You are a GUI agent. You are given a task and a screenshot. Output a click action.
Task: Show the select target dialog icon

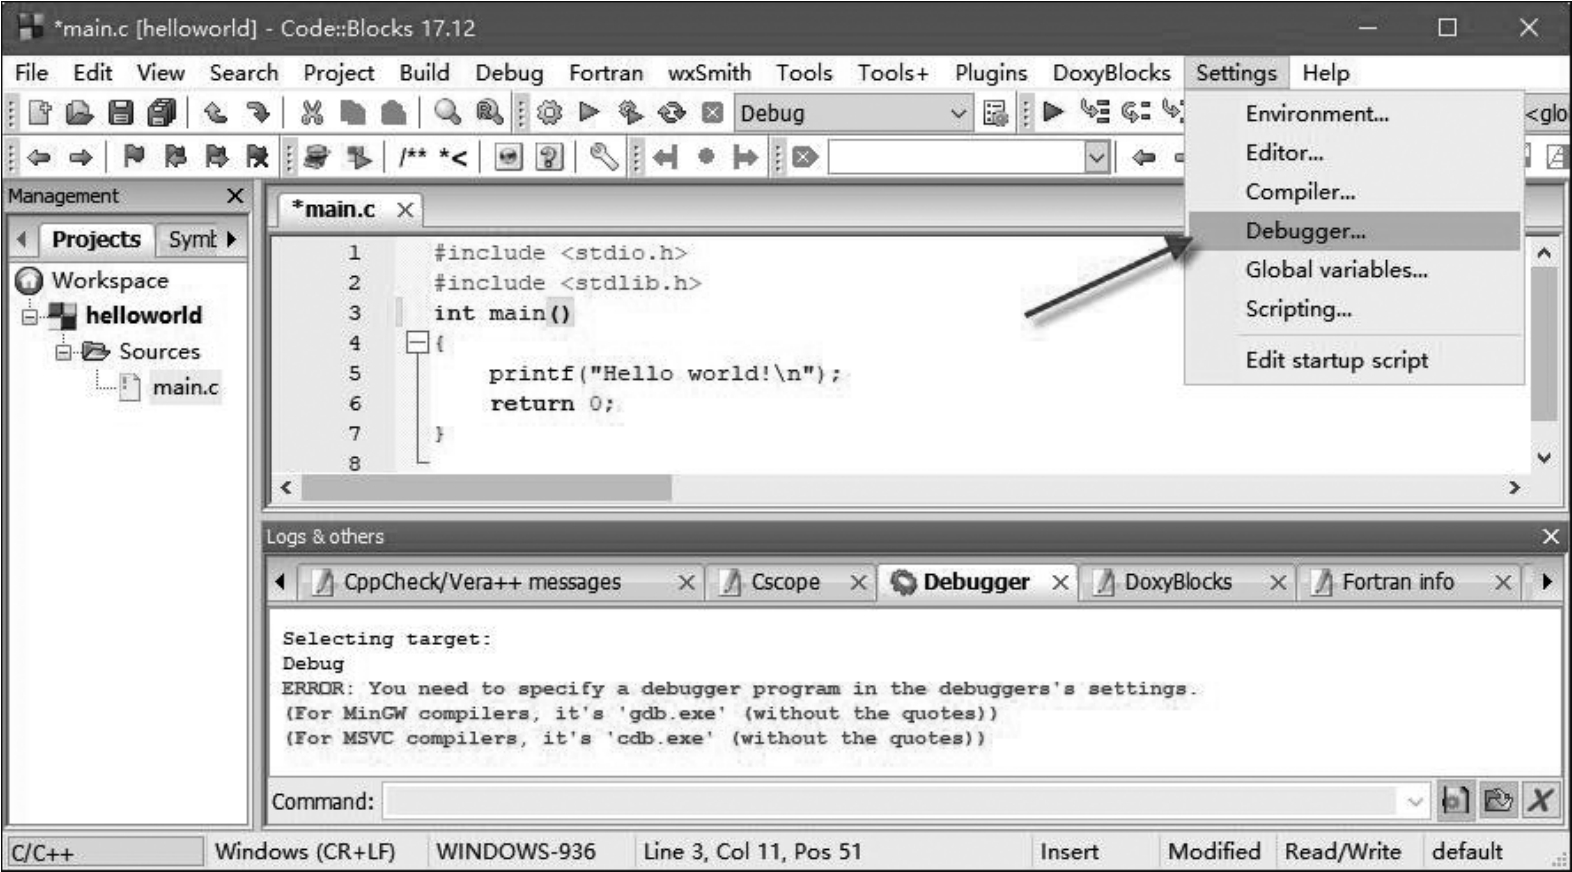[x=995, y=113]
